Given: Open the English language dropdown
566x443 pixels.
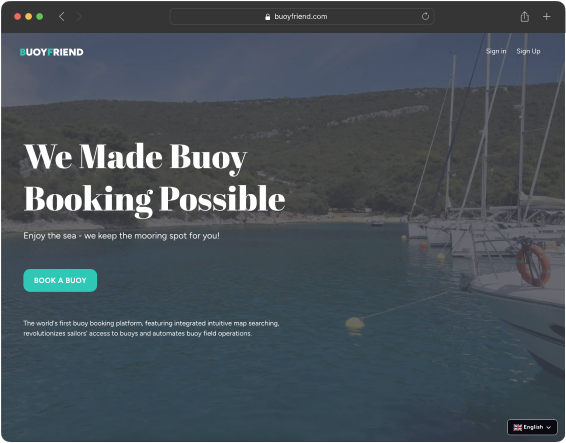Looking at the screenshot, I should click(532, 427).
